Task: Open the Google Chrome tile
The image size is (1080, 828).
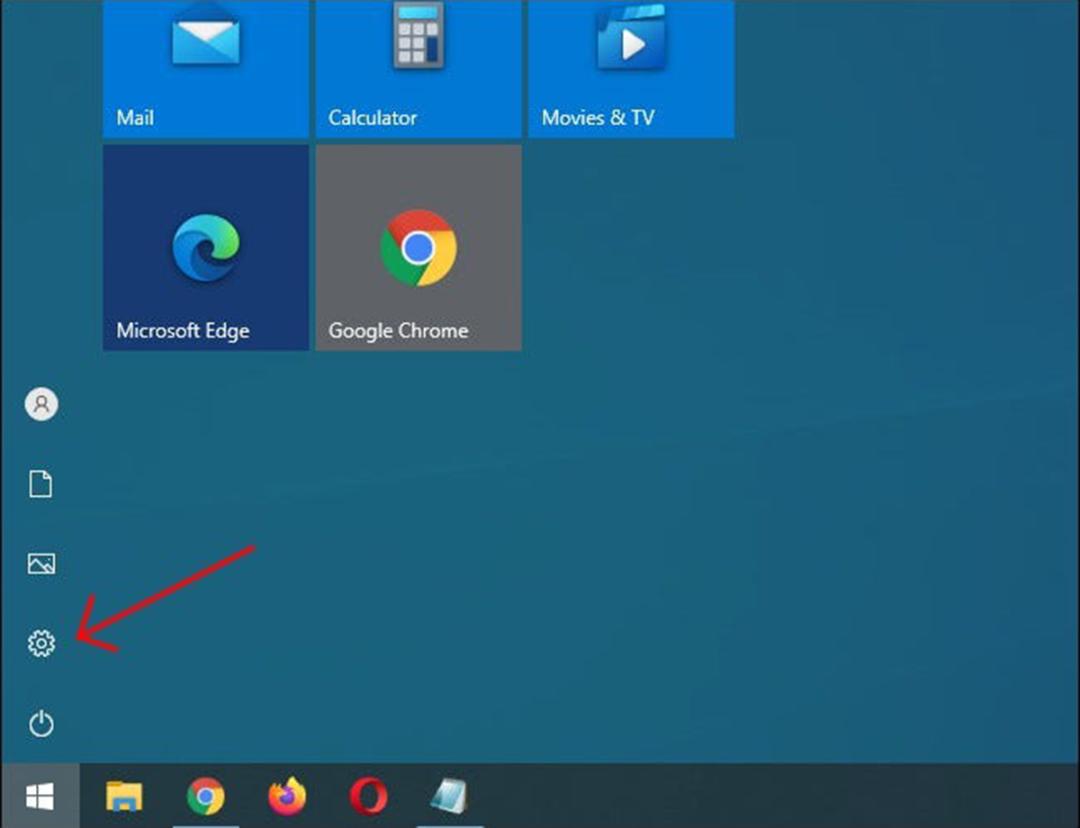Action: (x=418, y=247)
